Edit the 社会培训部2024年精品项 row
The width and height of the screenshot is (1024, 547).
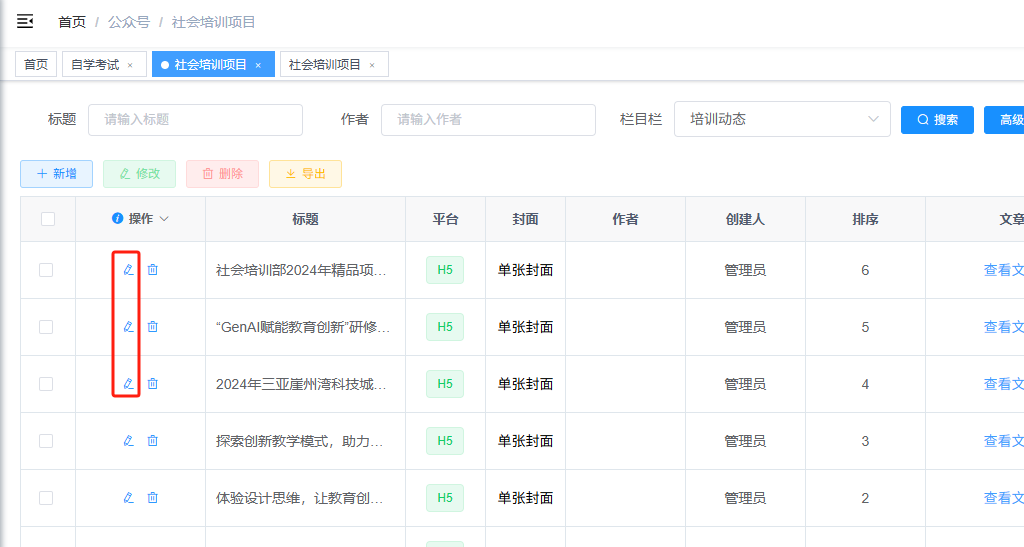pyautogui.click(x=129, y=270)
